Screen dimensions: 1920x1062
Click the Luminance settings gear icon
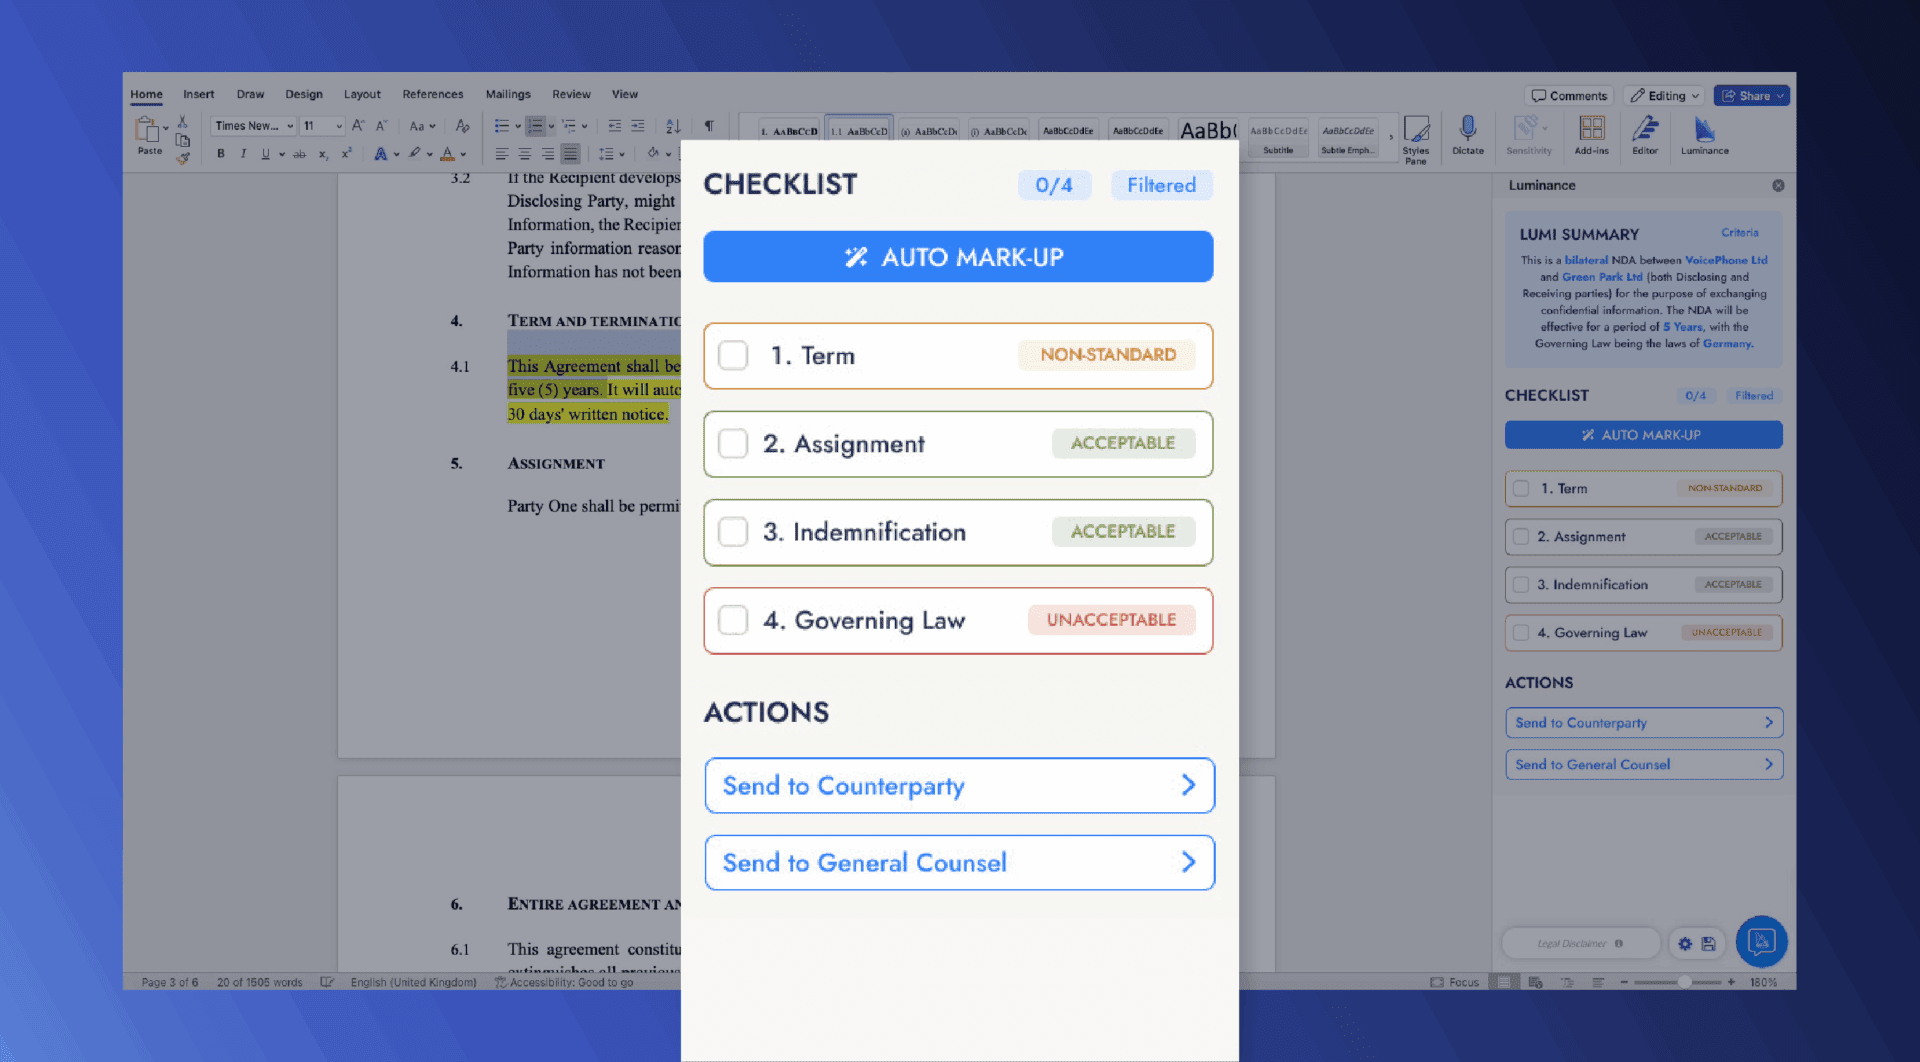pos(1685,943)
